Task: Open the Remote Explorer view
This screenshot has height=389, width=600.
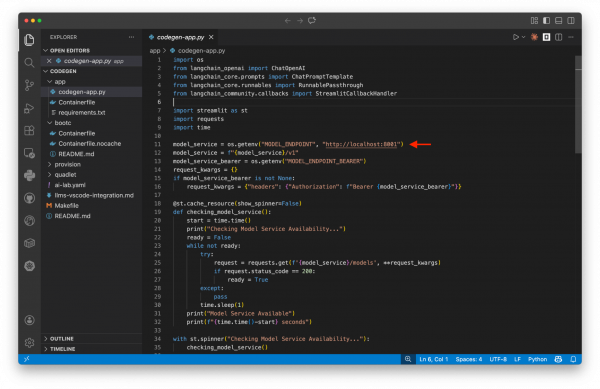Action: [x=29, y=153]
